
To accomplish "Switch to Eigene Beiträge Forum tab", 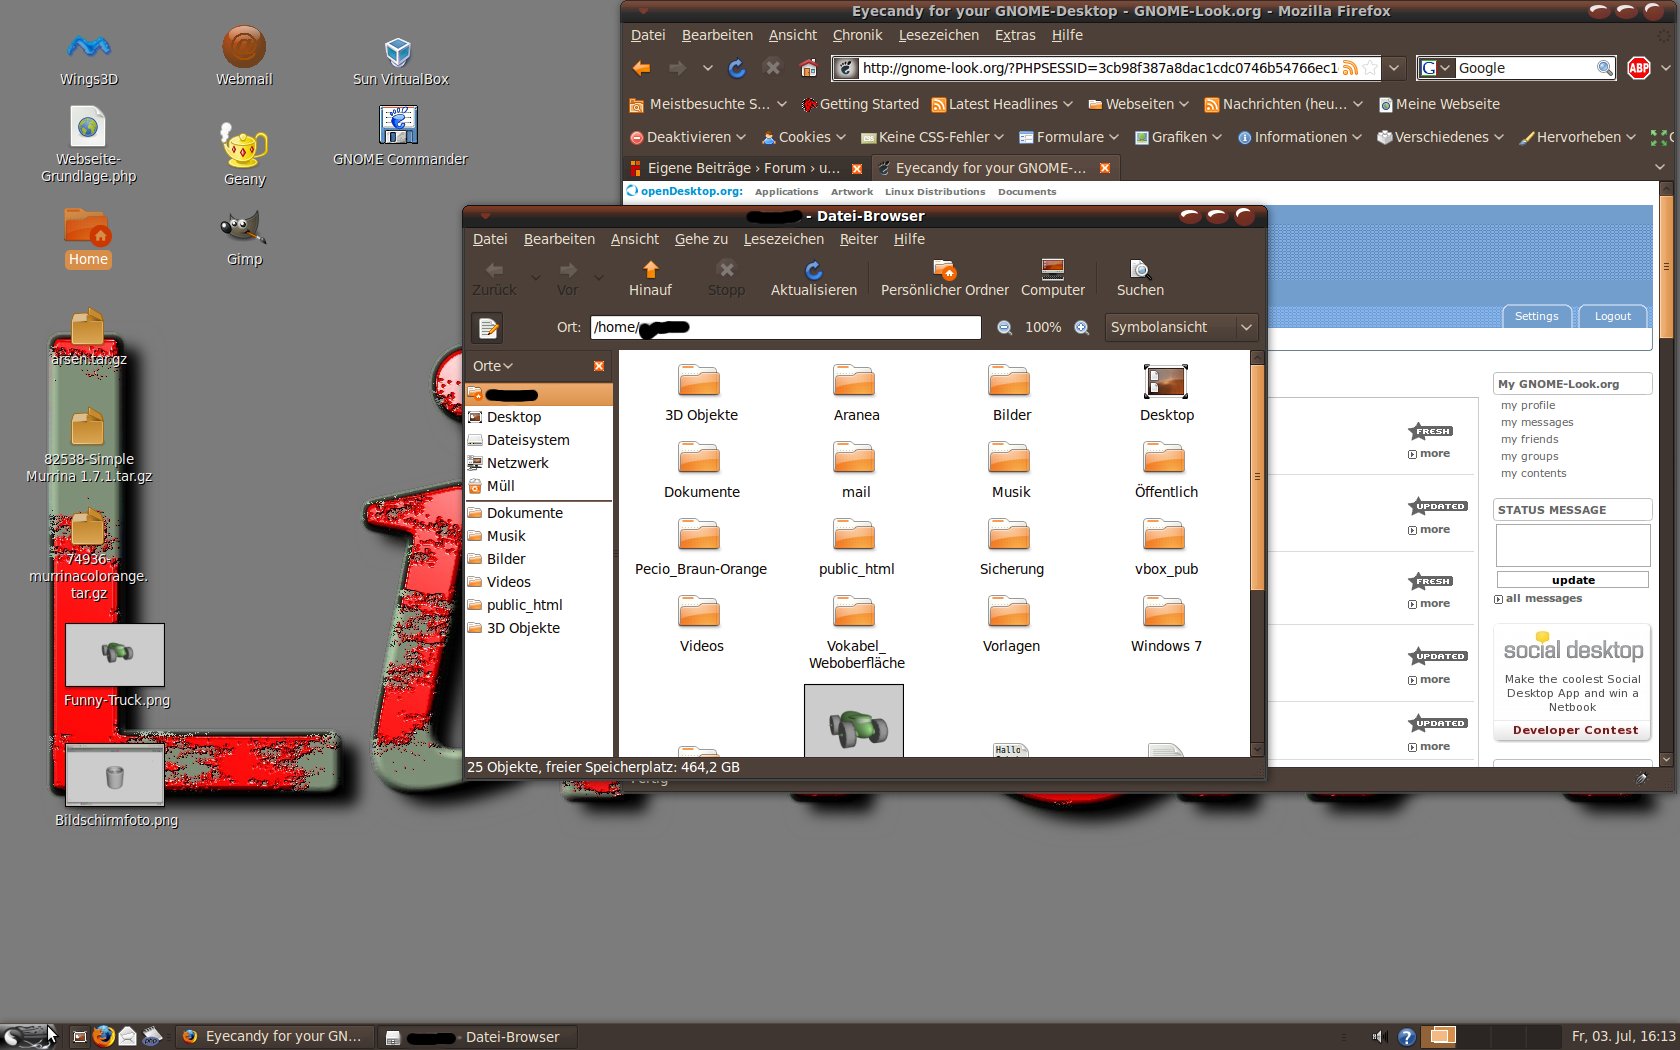I will pos(744,168).
